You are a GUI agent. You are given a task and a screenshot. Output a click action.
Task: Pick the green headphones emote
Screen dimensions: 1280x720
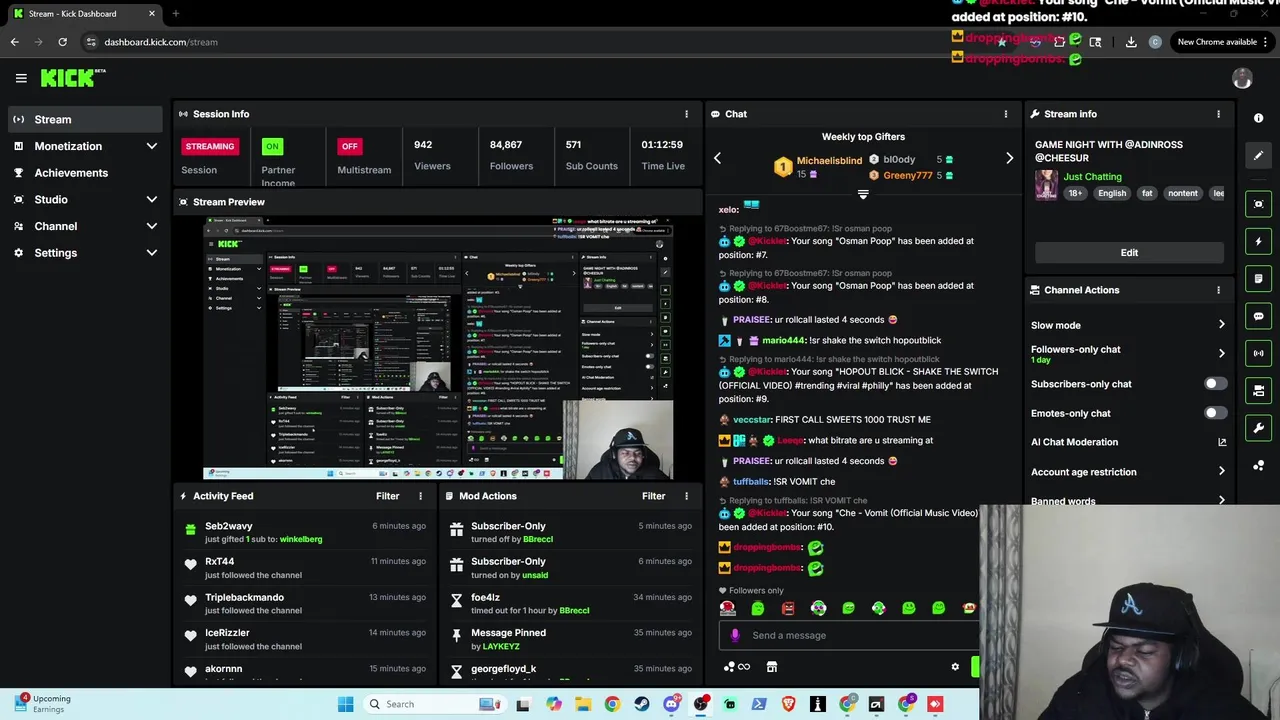[818, 608]
